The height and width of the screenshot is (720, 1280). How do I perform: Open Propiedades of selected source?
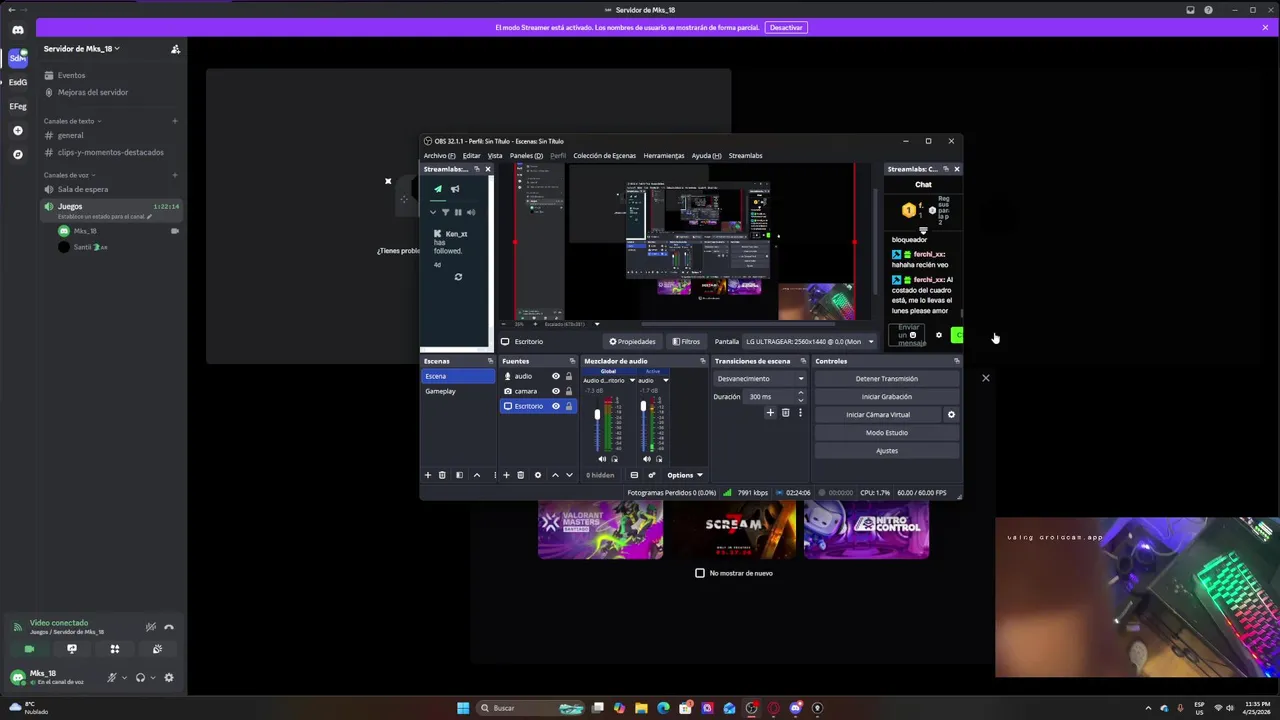(x=632, y=341)
